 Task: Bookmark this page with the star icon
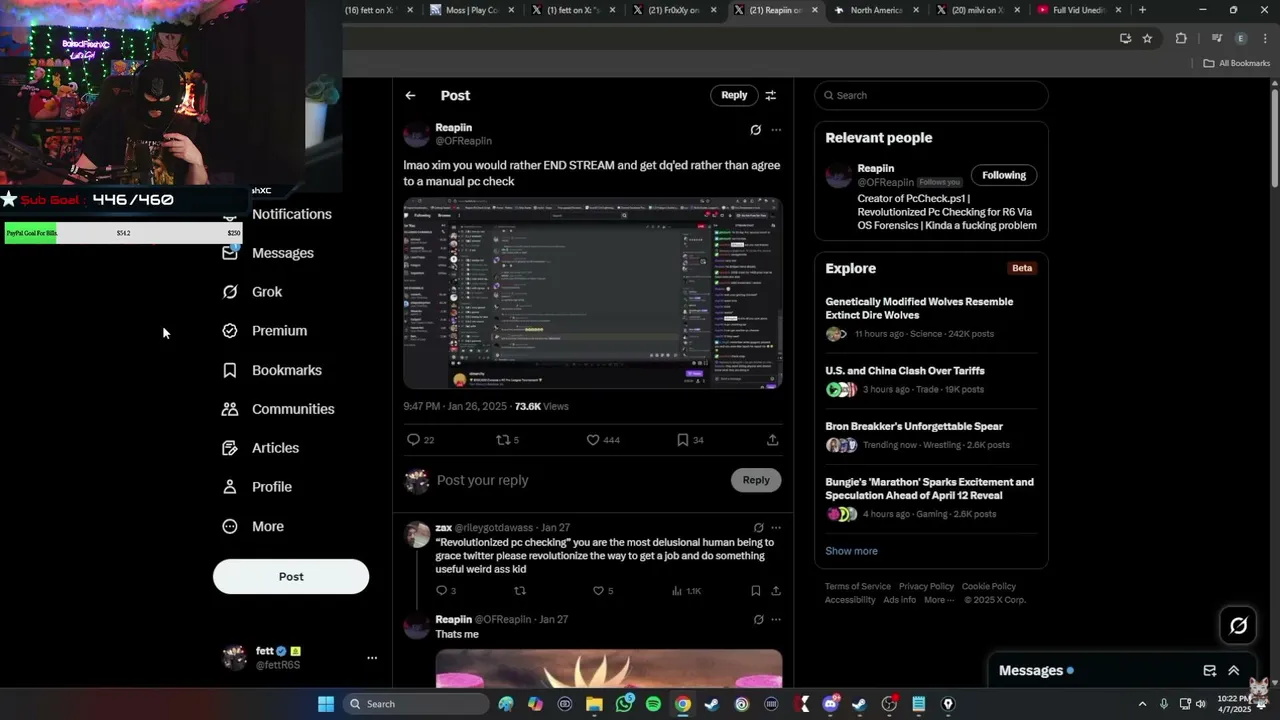1147,38
